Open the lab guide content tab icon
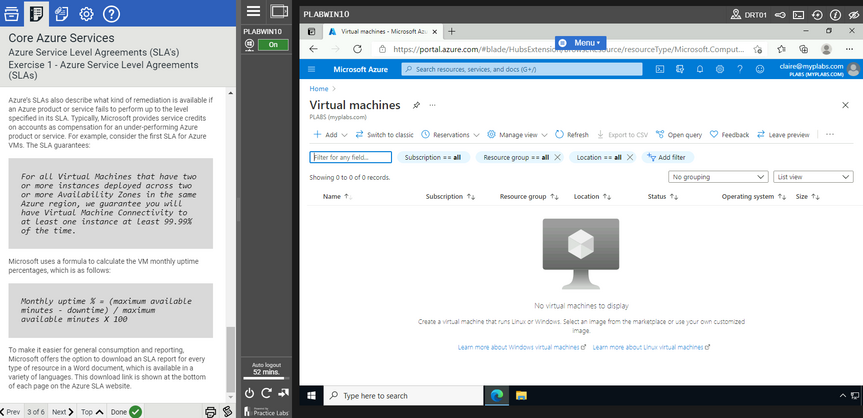Screen dimensions: 863x418 click(37, 13)
